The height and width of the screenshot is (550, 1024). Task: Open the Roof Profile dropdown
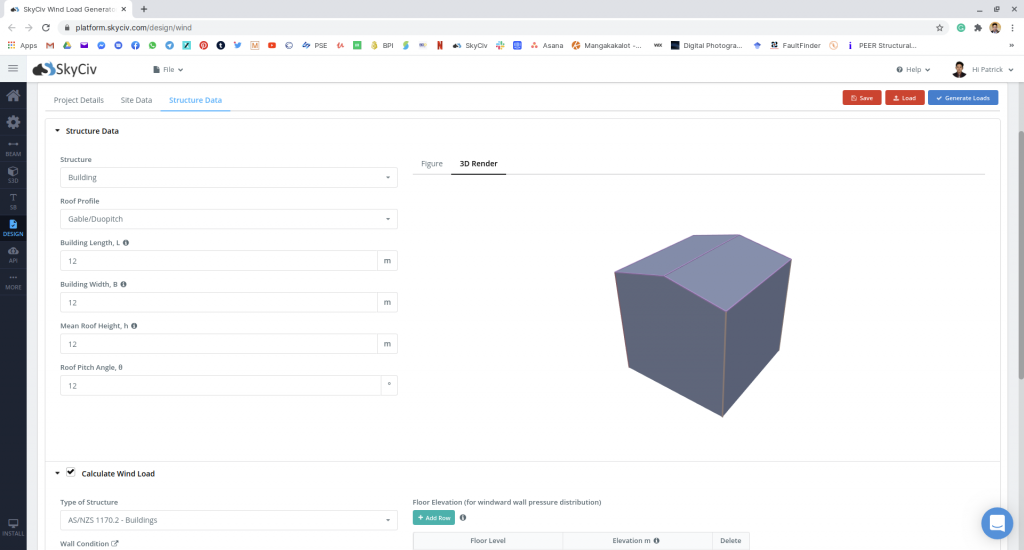pyautogui.click(x=228, y=219)
